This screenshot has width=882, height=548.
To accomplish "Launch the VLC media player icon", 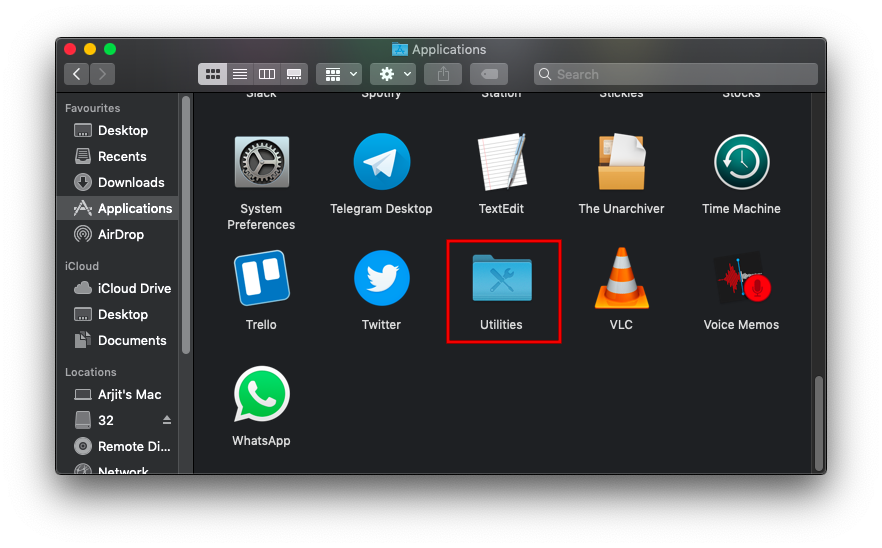I will point(622,278).
